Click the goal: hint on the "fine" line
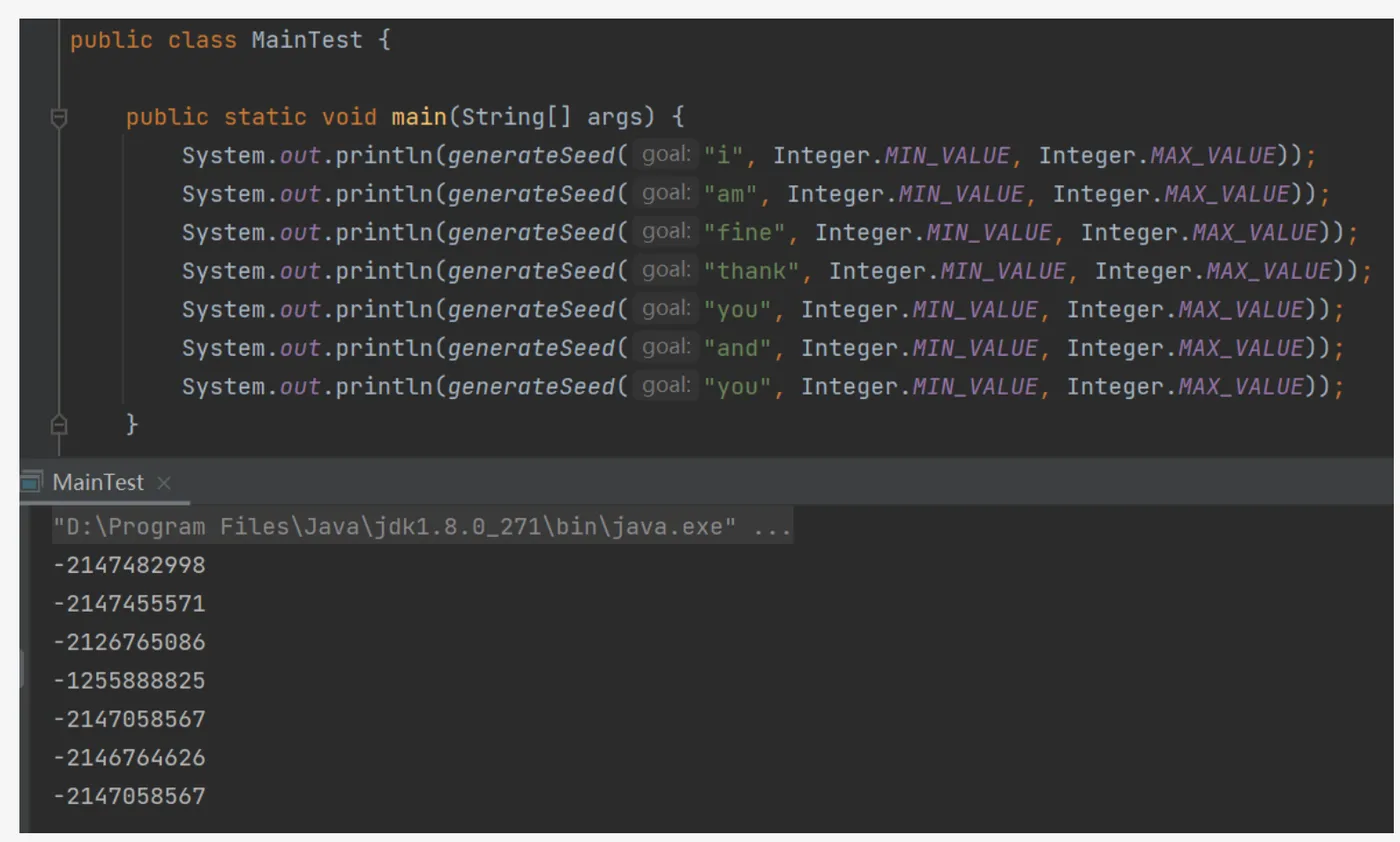Screen dimensions: 1400x842 click(x=665, y=232)
